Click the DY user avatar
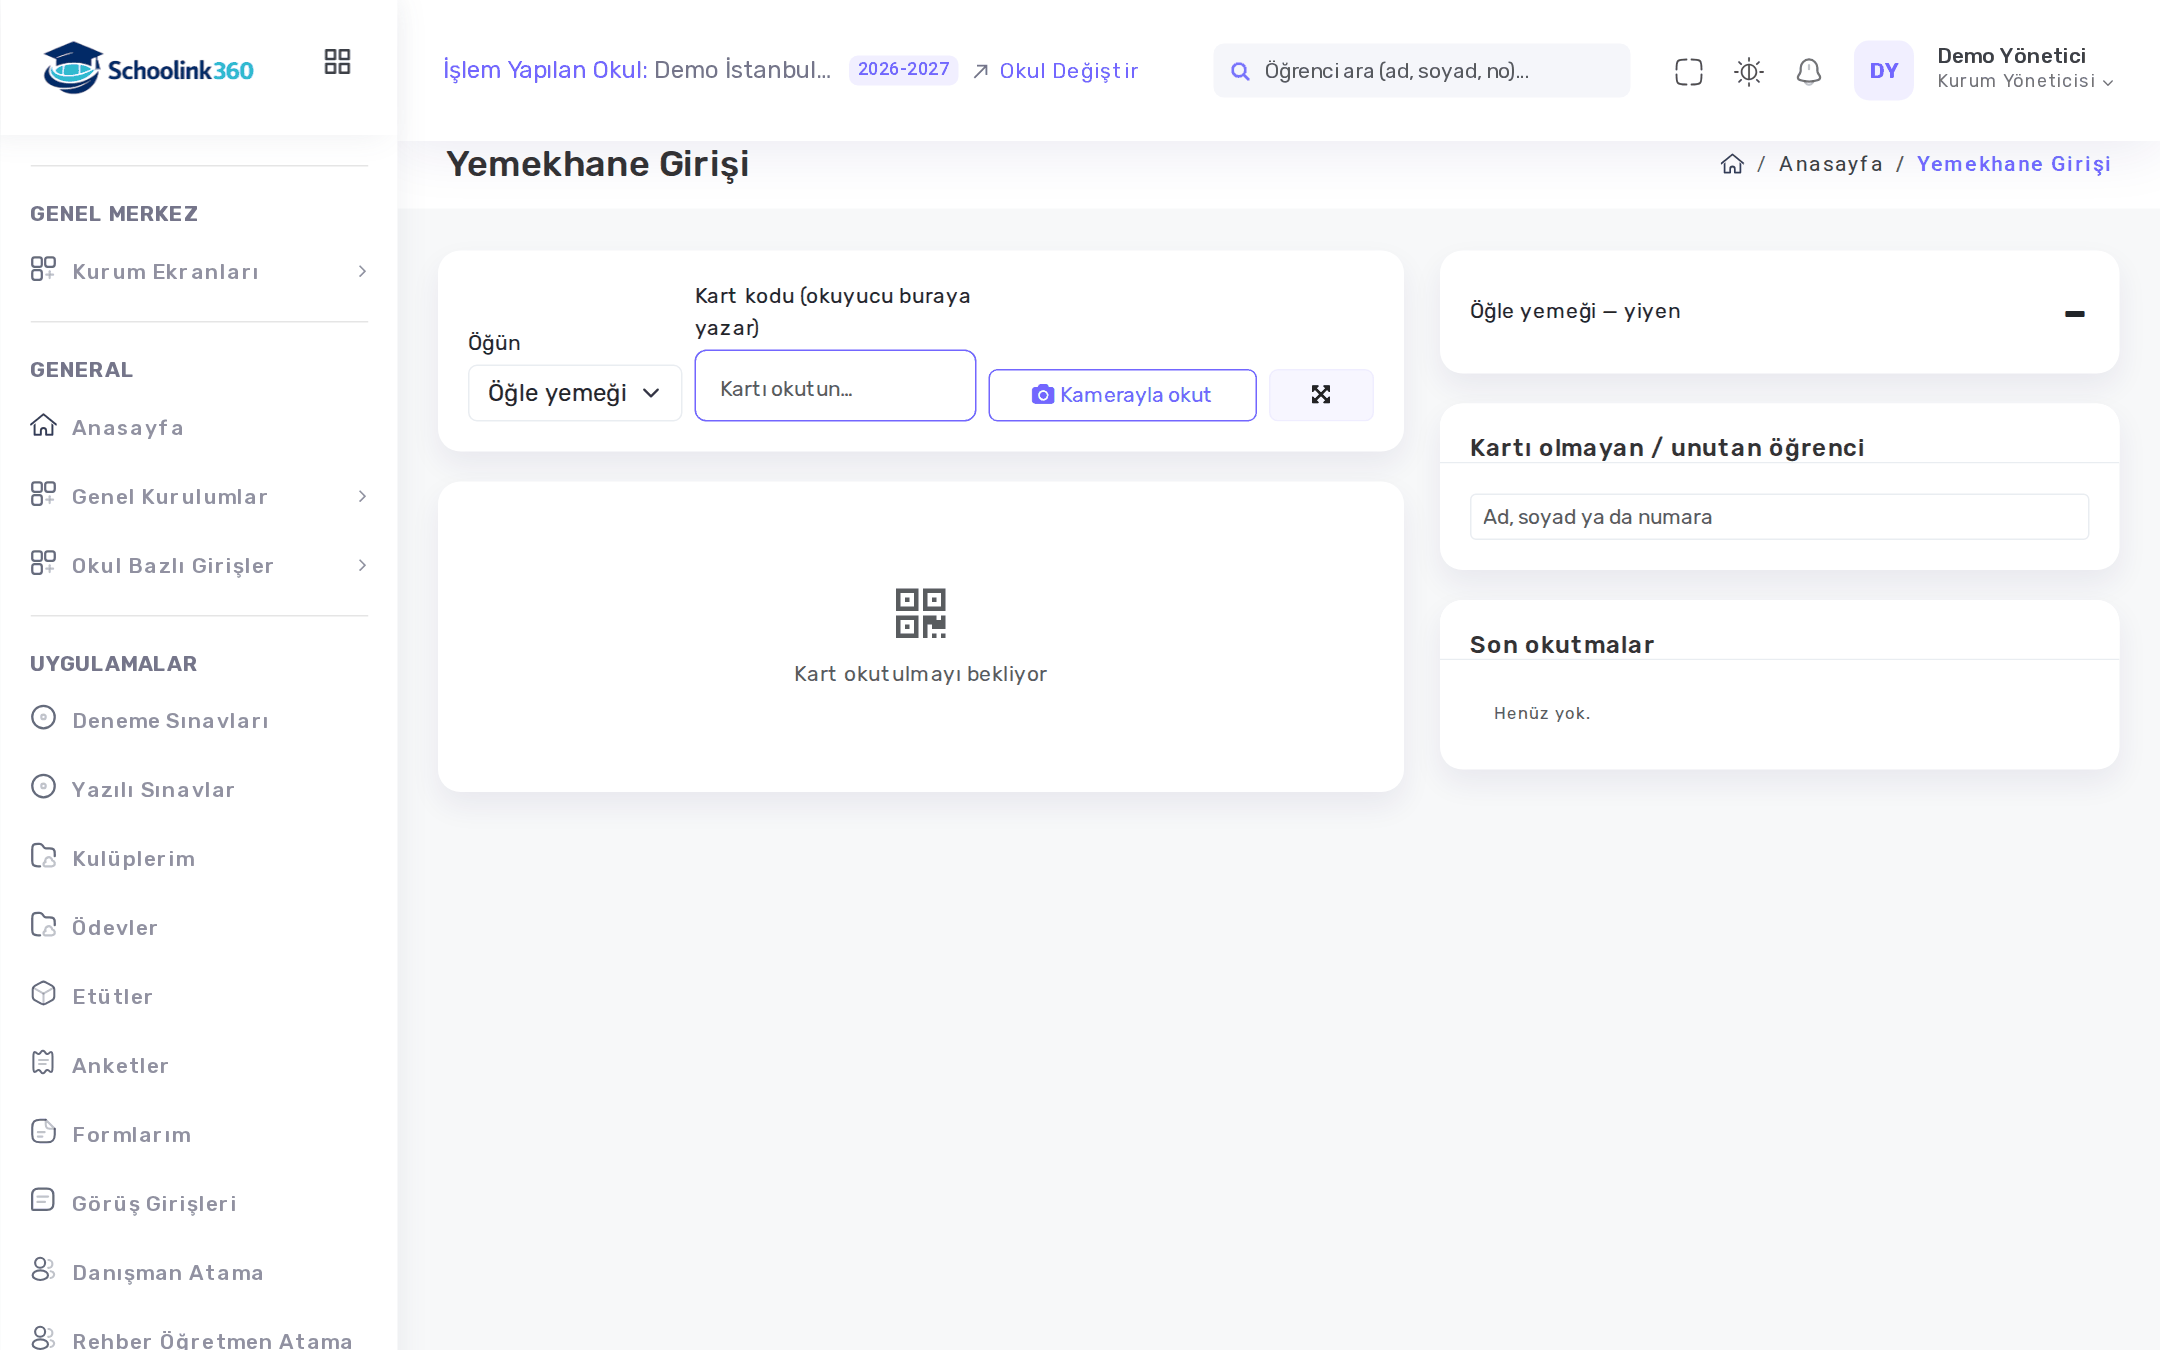The image size is (2160, 1350). [x=1883, y=70]
